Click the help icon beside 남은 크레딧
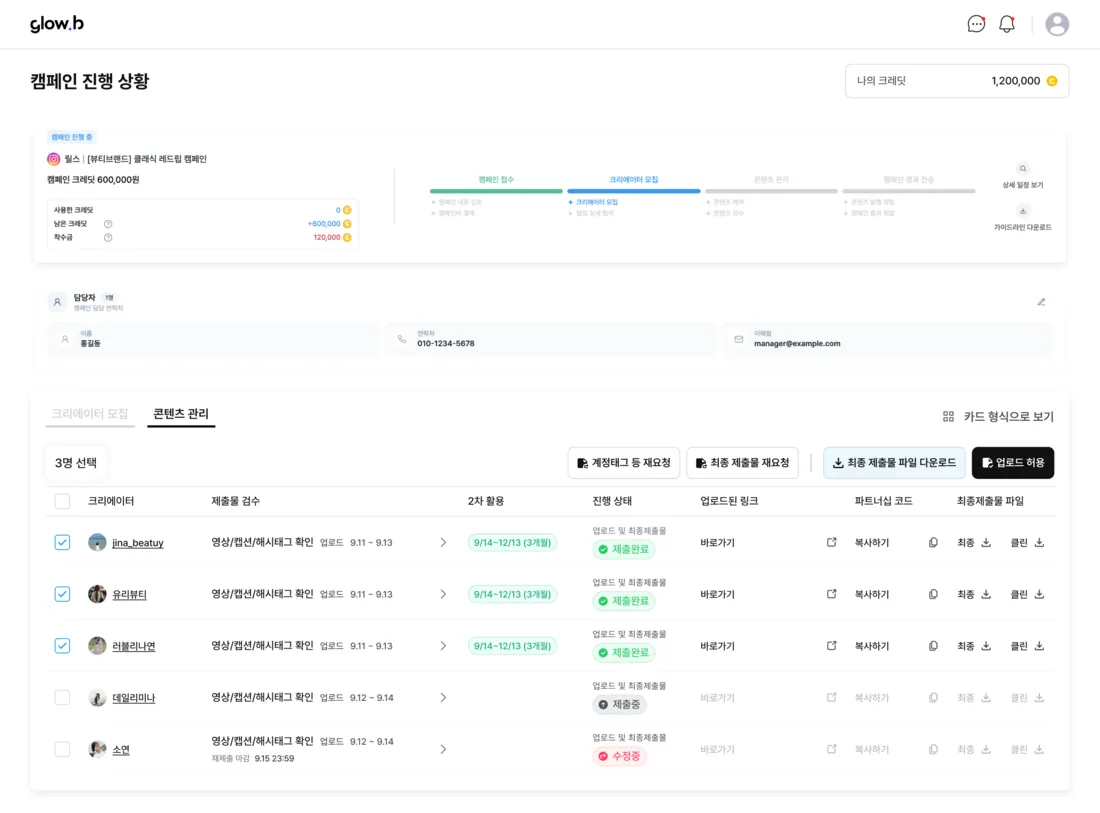The width and height of the screenshot is (1100, 813). (x=108, y=224)
